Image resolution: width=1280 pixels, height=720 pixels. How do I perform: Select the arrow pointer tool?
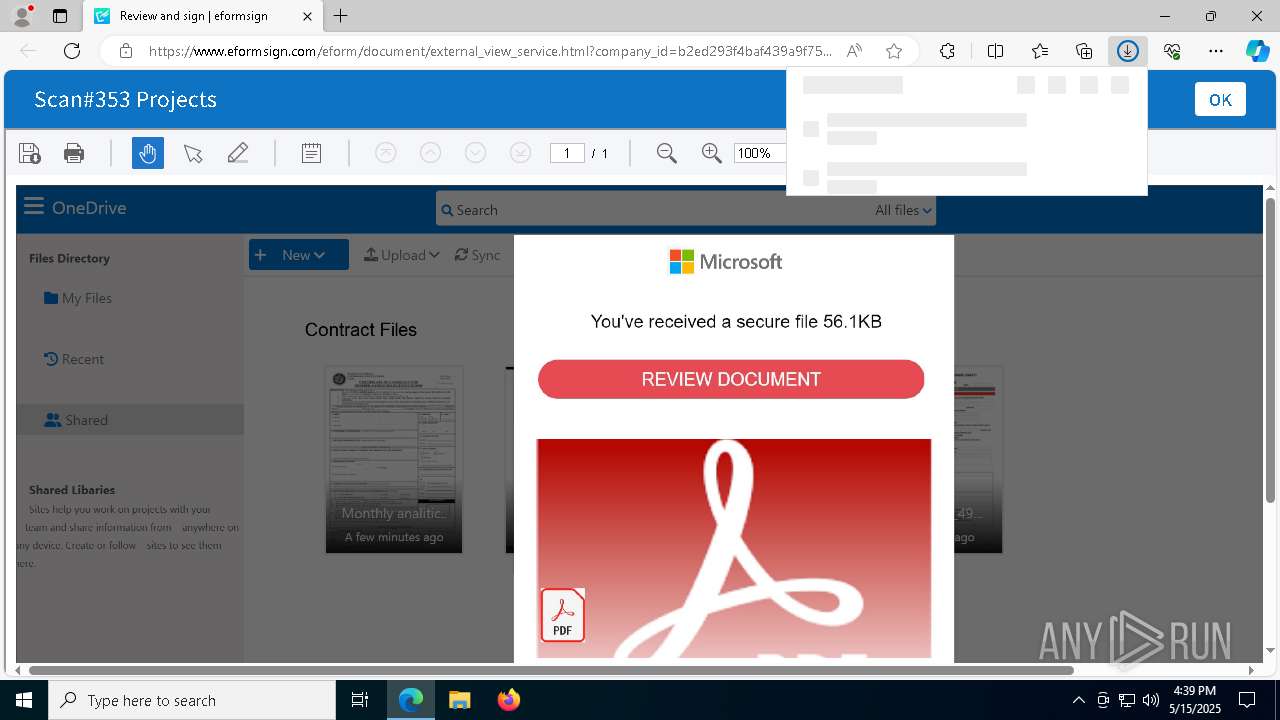[193, 153]
